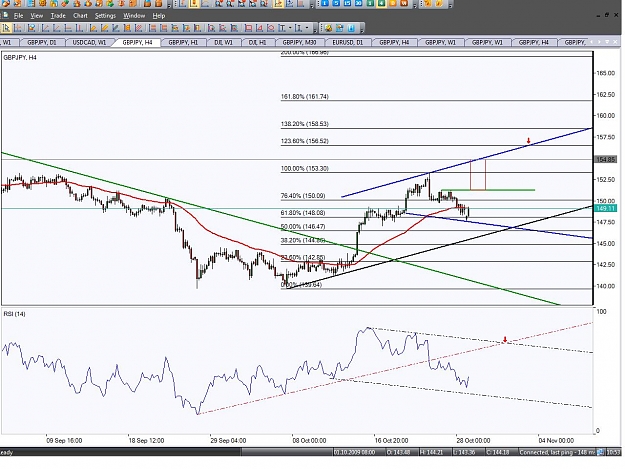Click the 161.80% (161.74) Fibonacci label
The height and width of the screenshot is (469, 625).
[305, 96]
